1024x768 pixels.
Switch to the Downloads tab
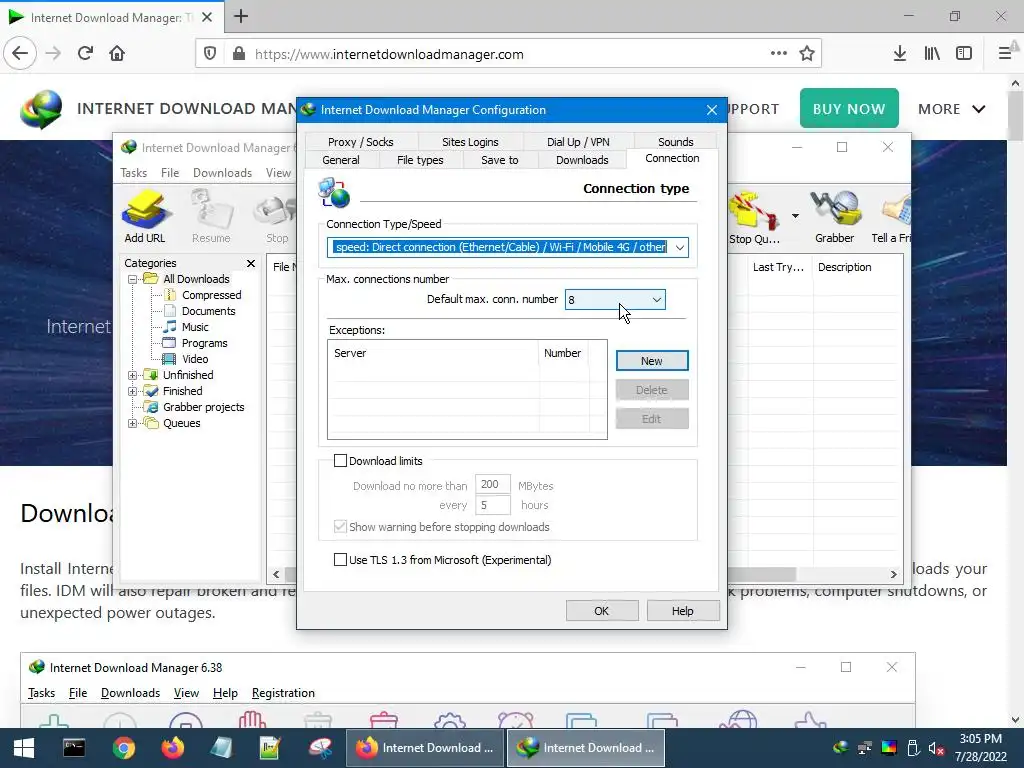point(582,160)
